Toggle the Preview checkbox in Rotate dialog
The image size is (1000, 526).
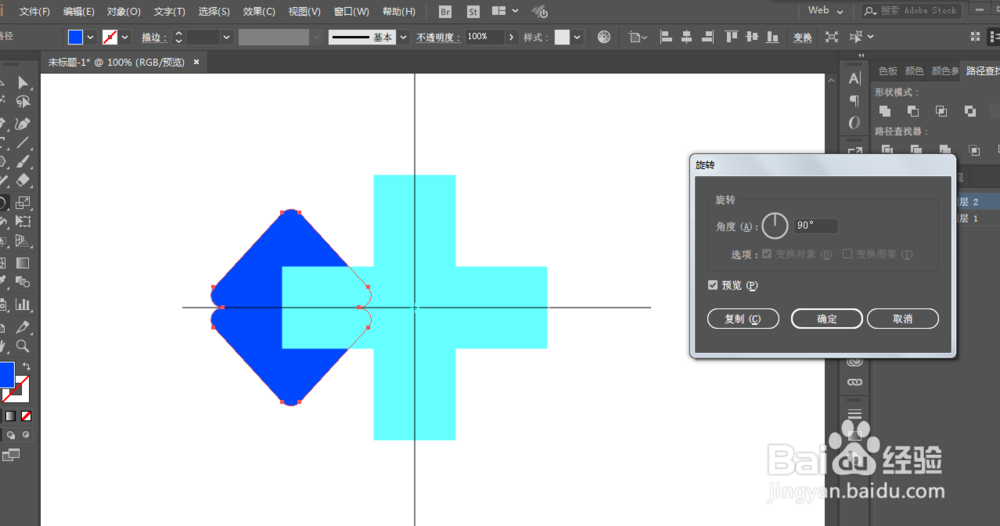(713, 285)
